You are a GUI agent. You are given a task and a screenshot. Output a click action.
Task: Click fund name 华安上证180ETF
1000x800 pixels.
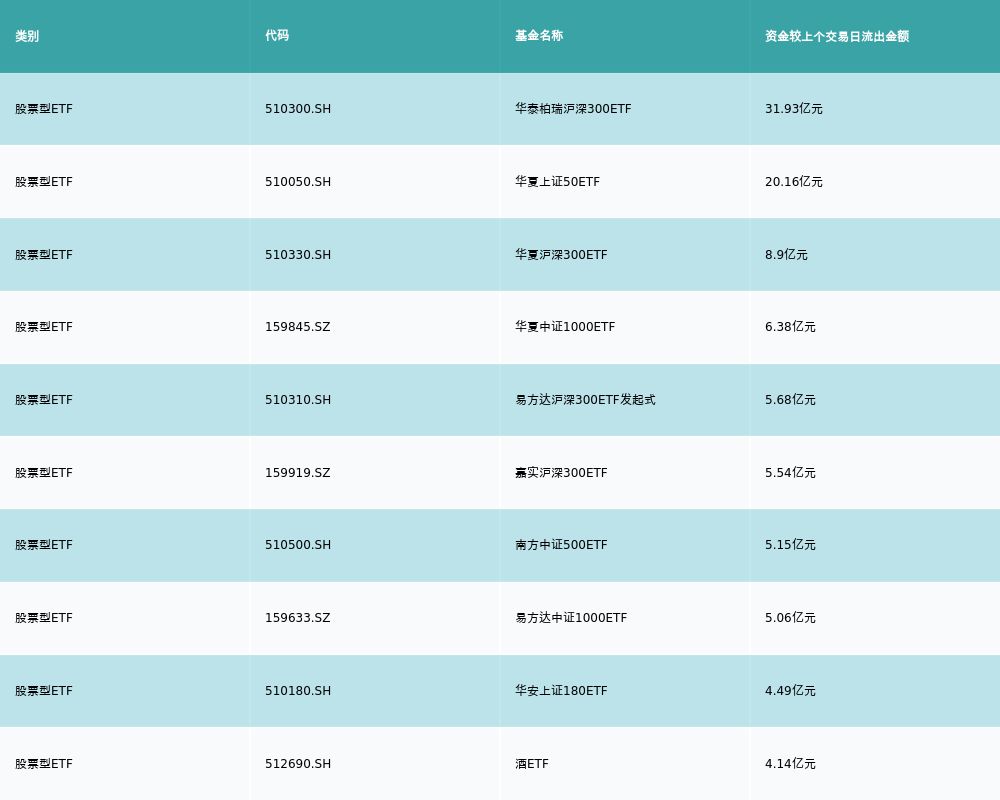tap(561, 691)
